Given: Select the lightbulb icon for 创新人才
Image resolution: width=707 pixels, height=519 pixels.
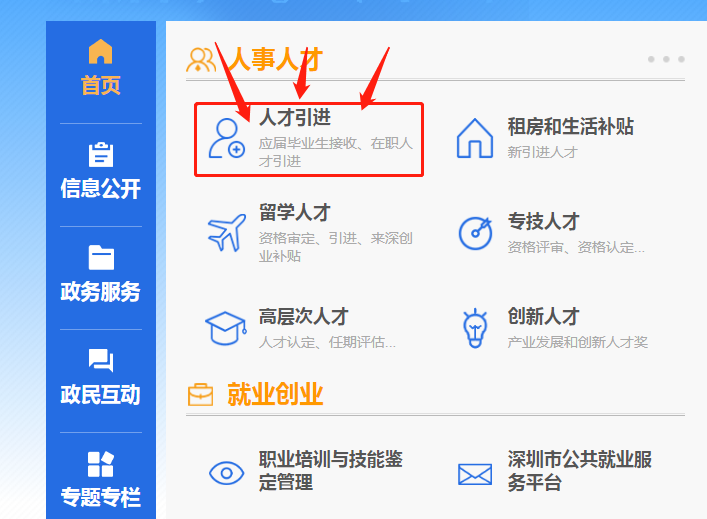Looking at the screenshot, I should (x=475, y=328).
